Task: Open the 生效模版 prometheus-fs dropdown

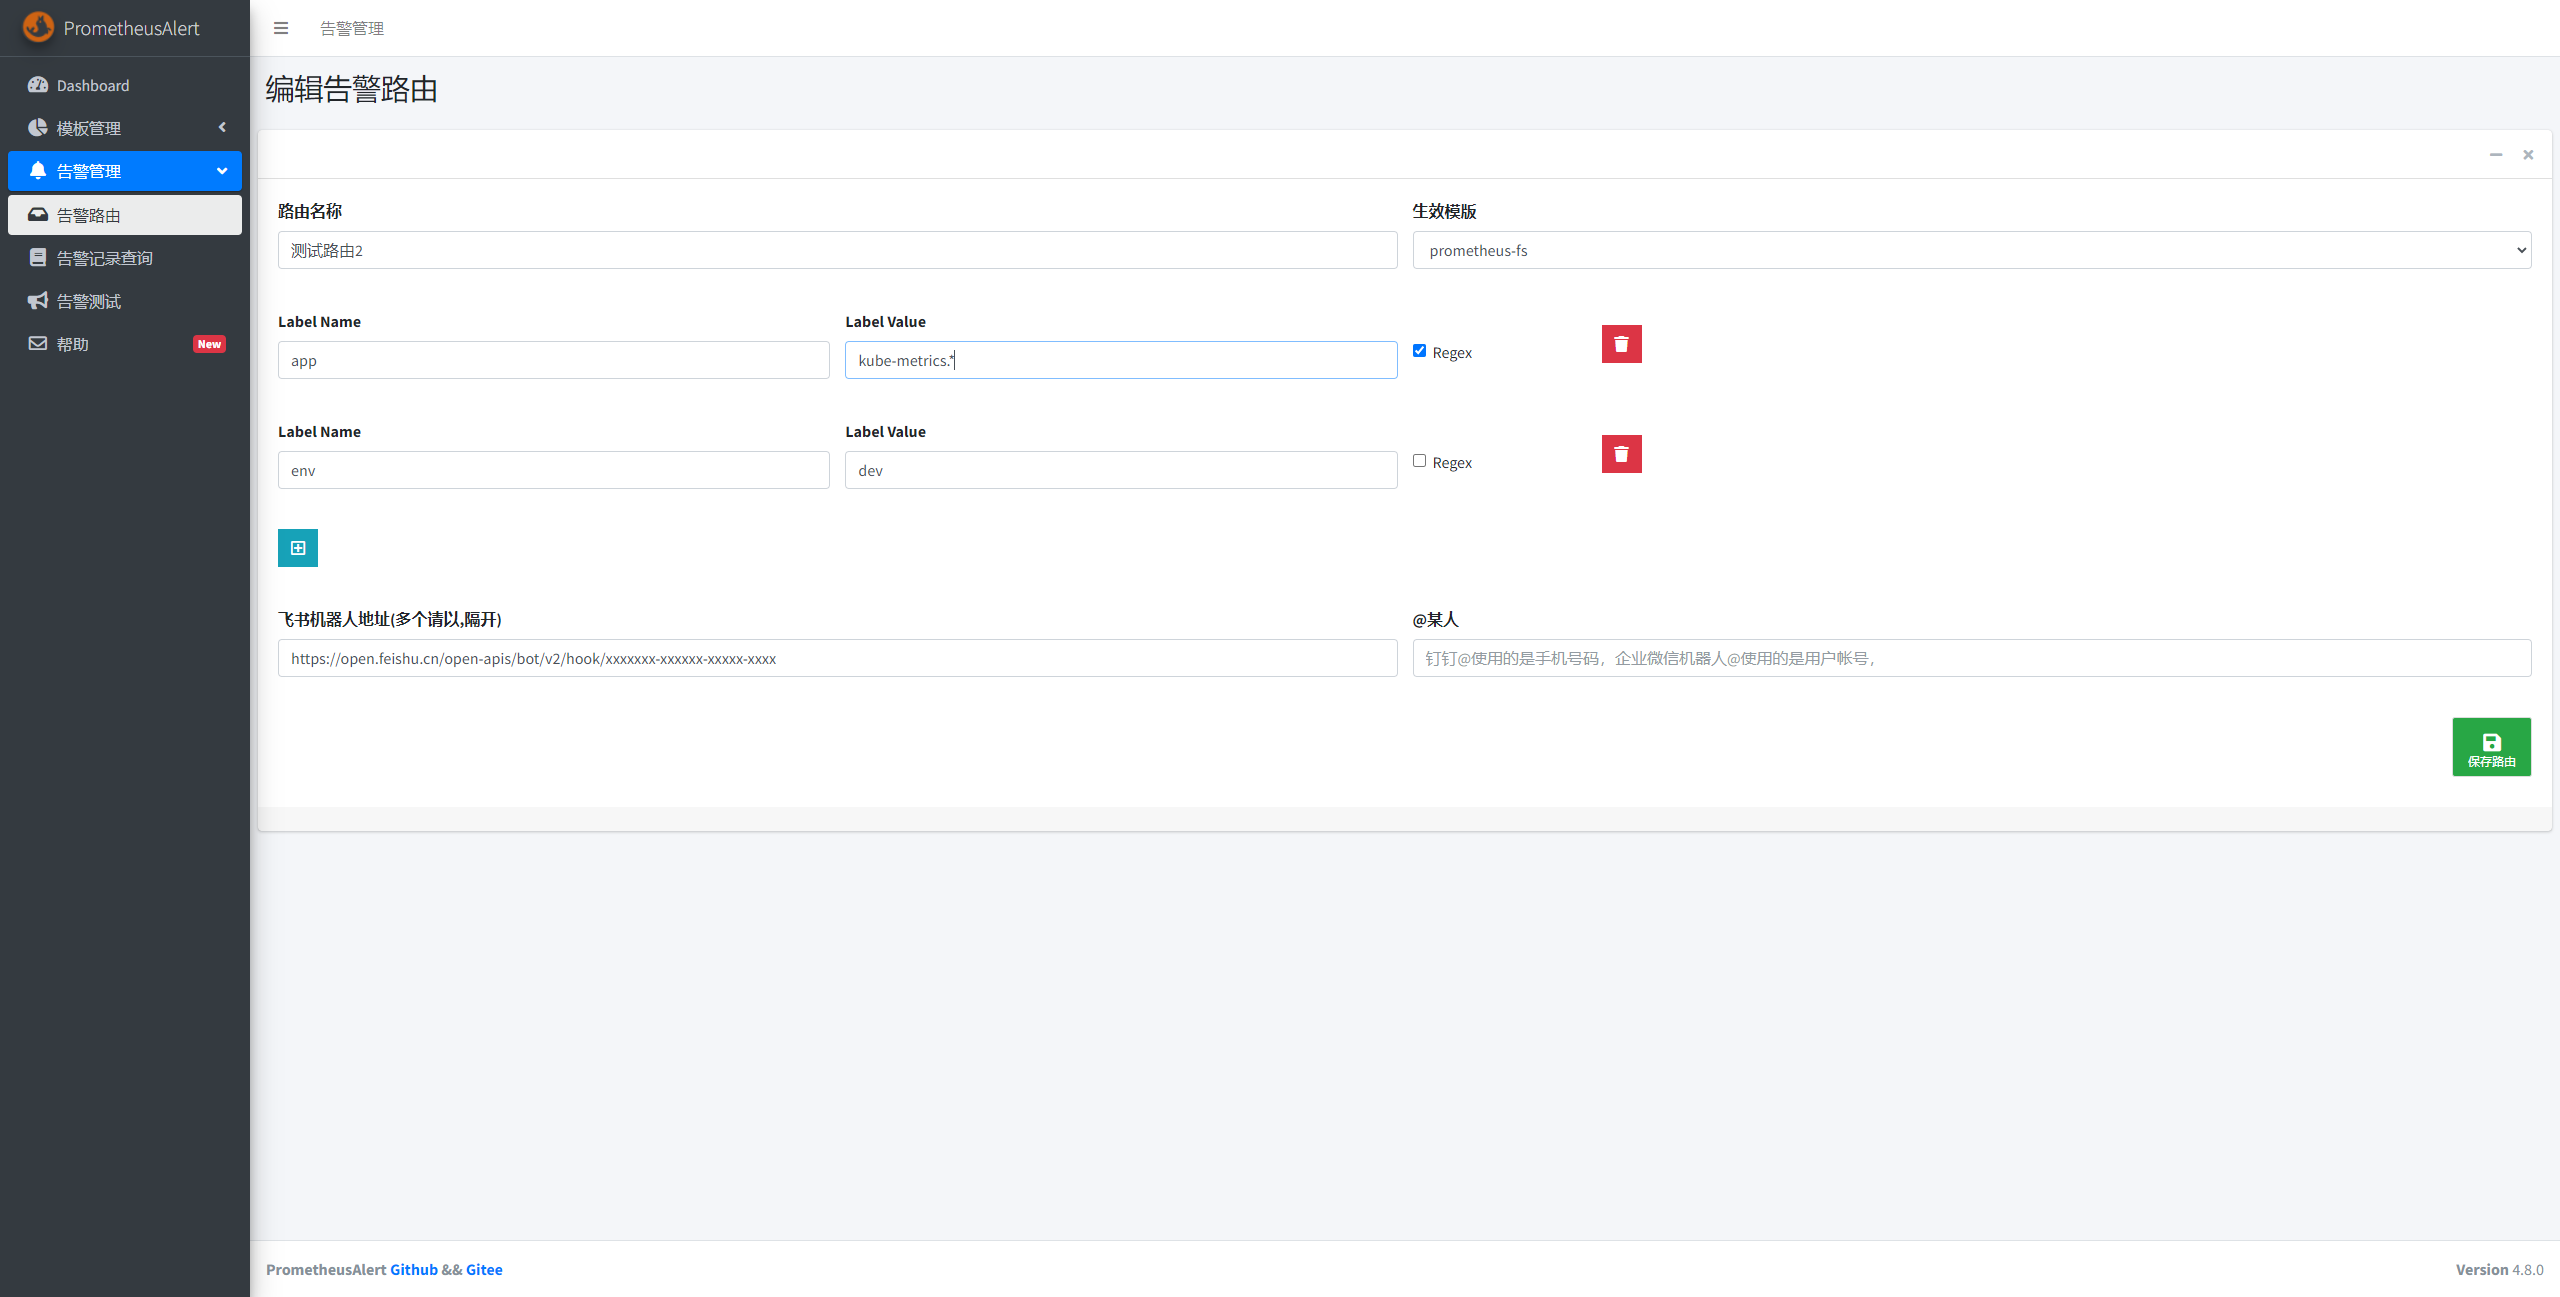Action: coord(1971,250)
